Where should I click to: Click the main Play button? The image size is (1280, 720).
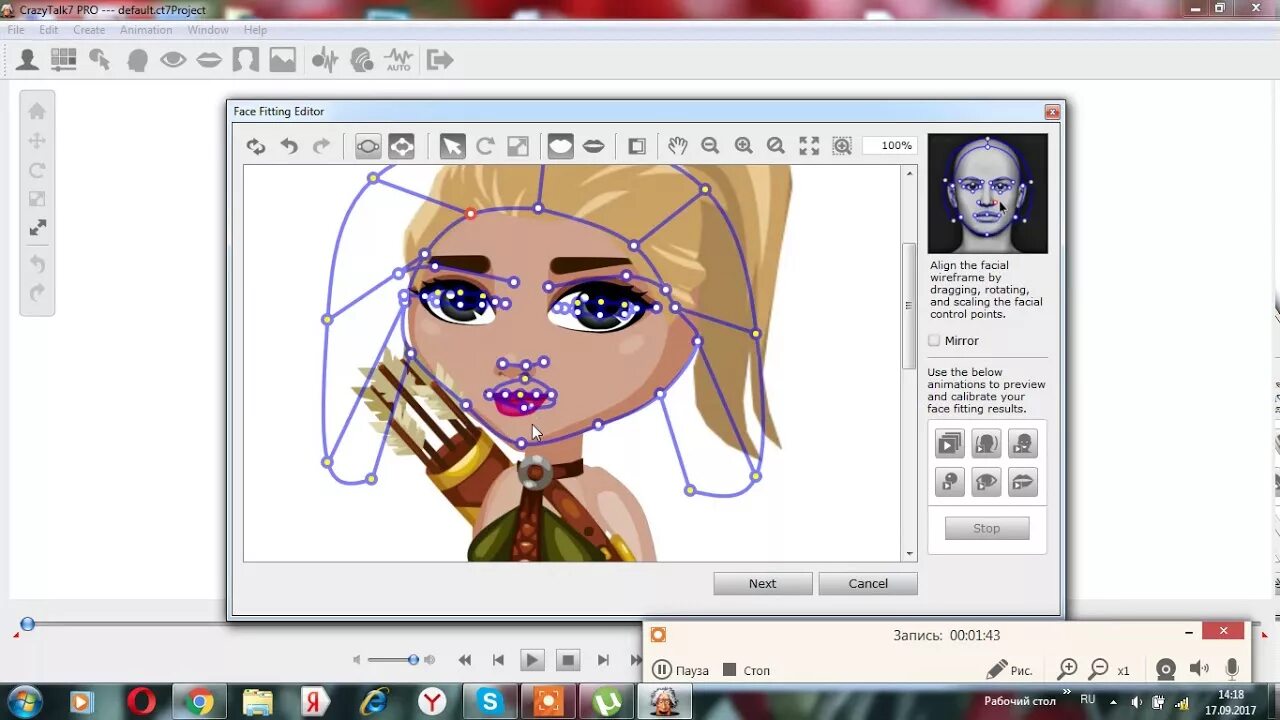tap(532, 660)
